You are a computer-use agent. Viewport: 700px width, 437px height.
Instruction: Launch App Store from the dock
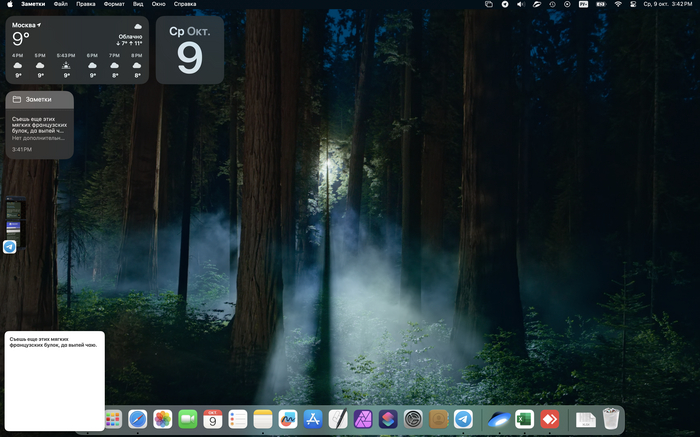313,420
